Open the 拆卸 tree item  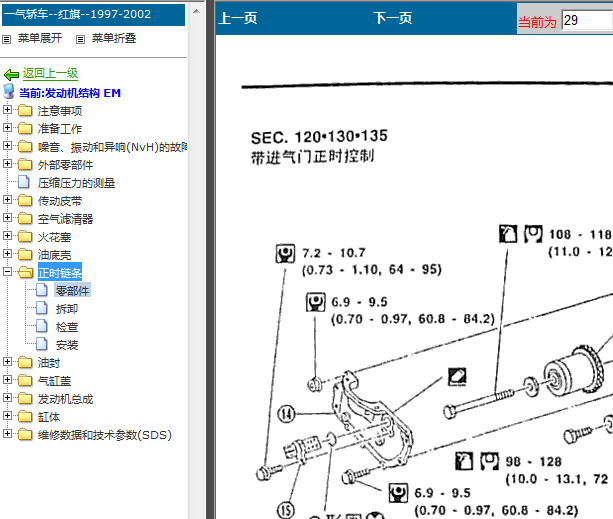coord(67,309)
